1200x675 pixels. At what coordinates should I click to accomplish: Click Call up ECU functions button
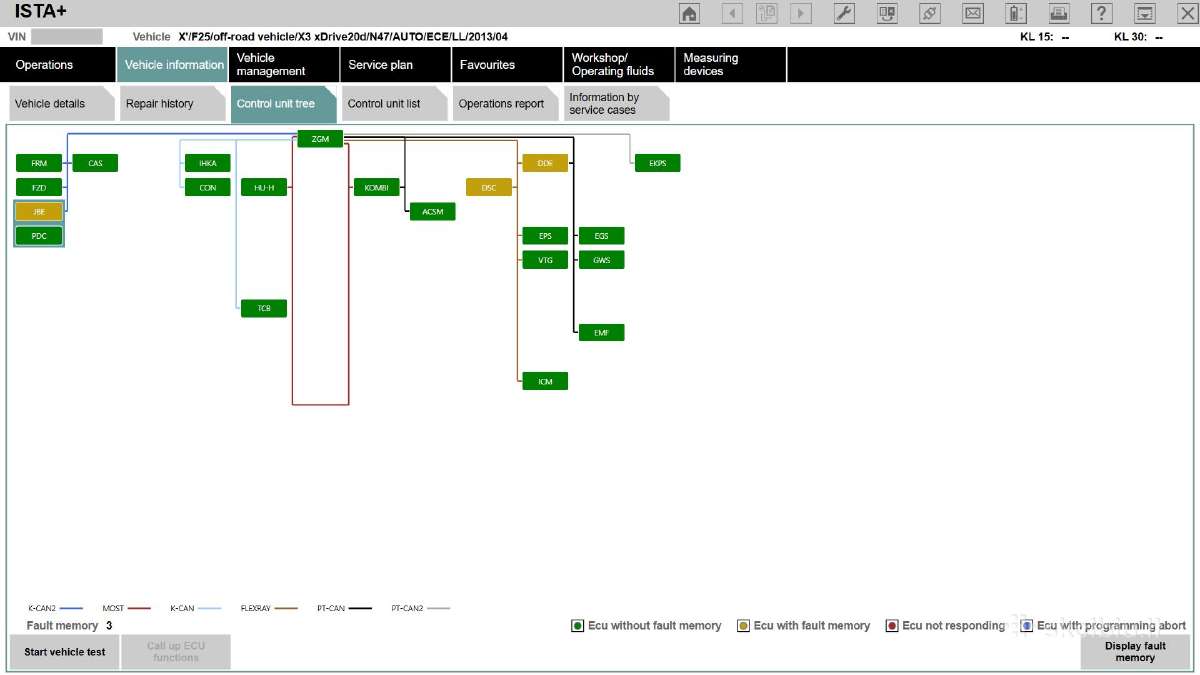(x=176, y=652)
